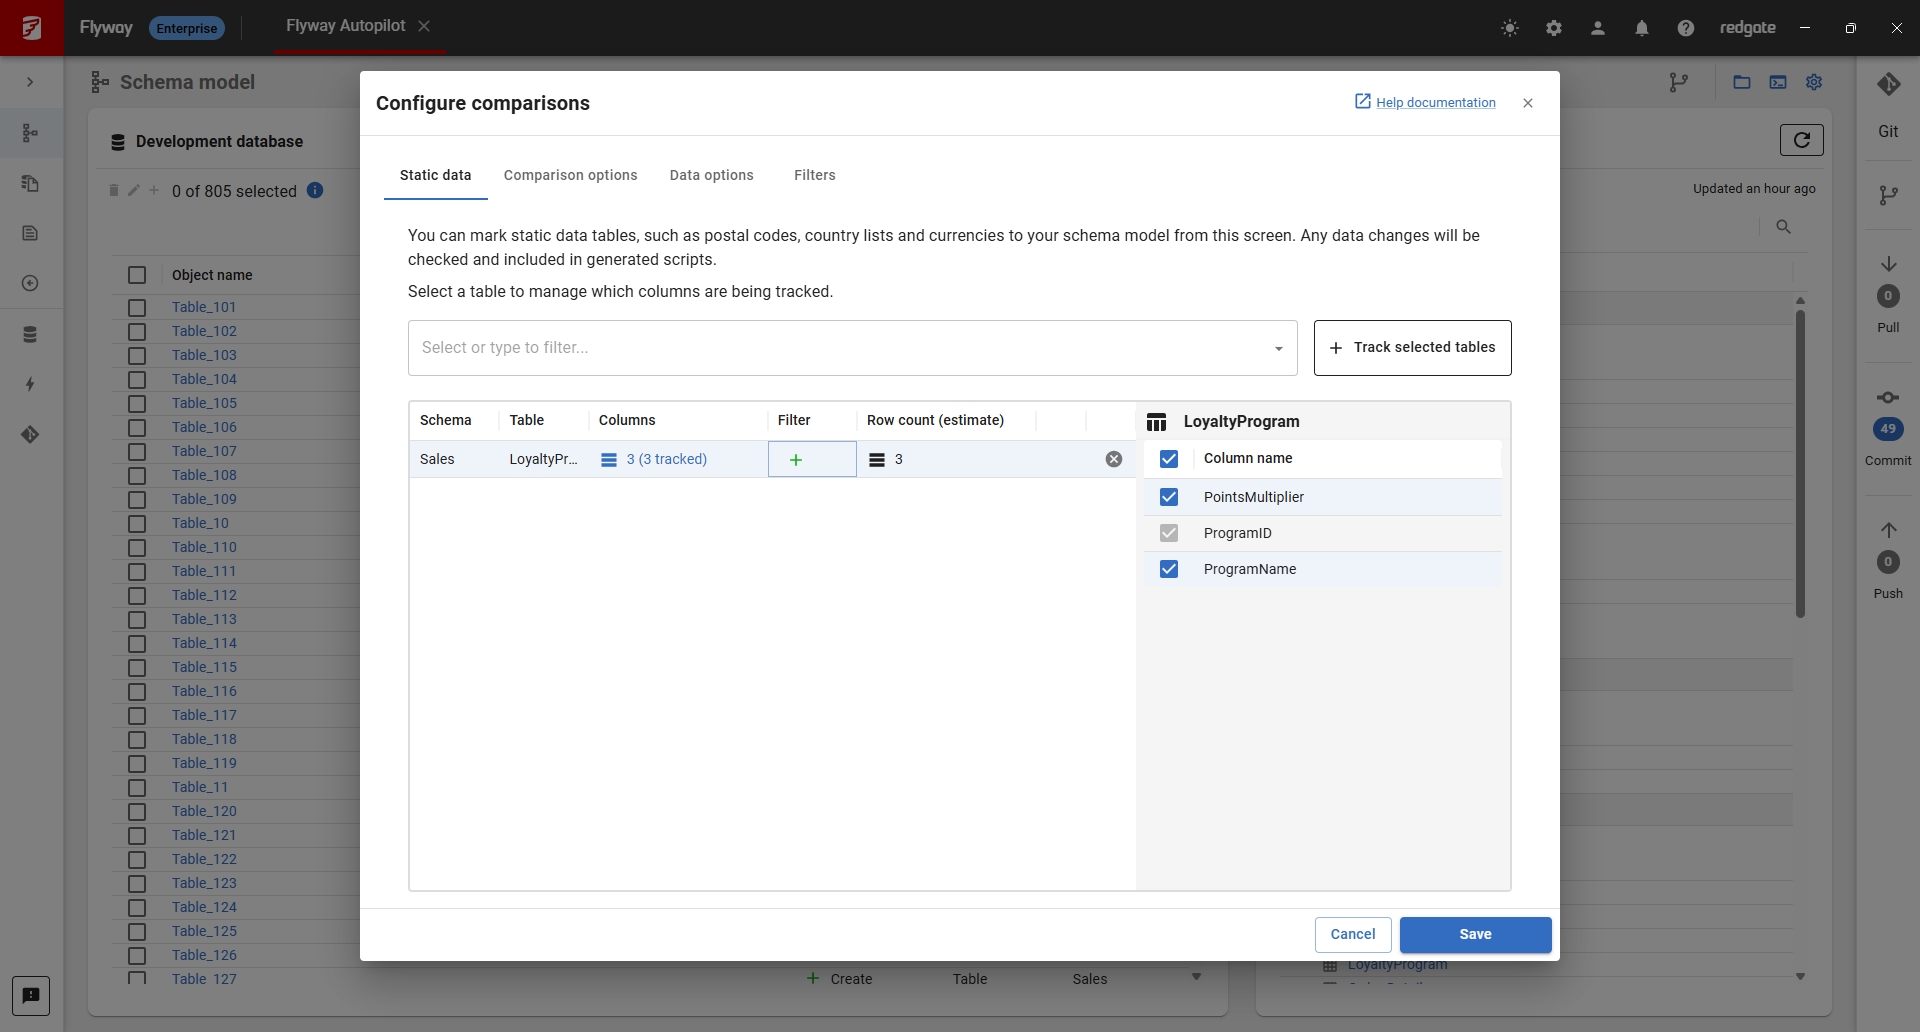1920x1032 pixels.
Task: Open the Help documentation link
Action: (1435, 102)
